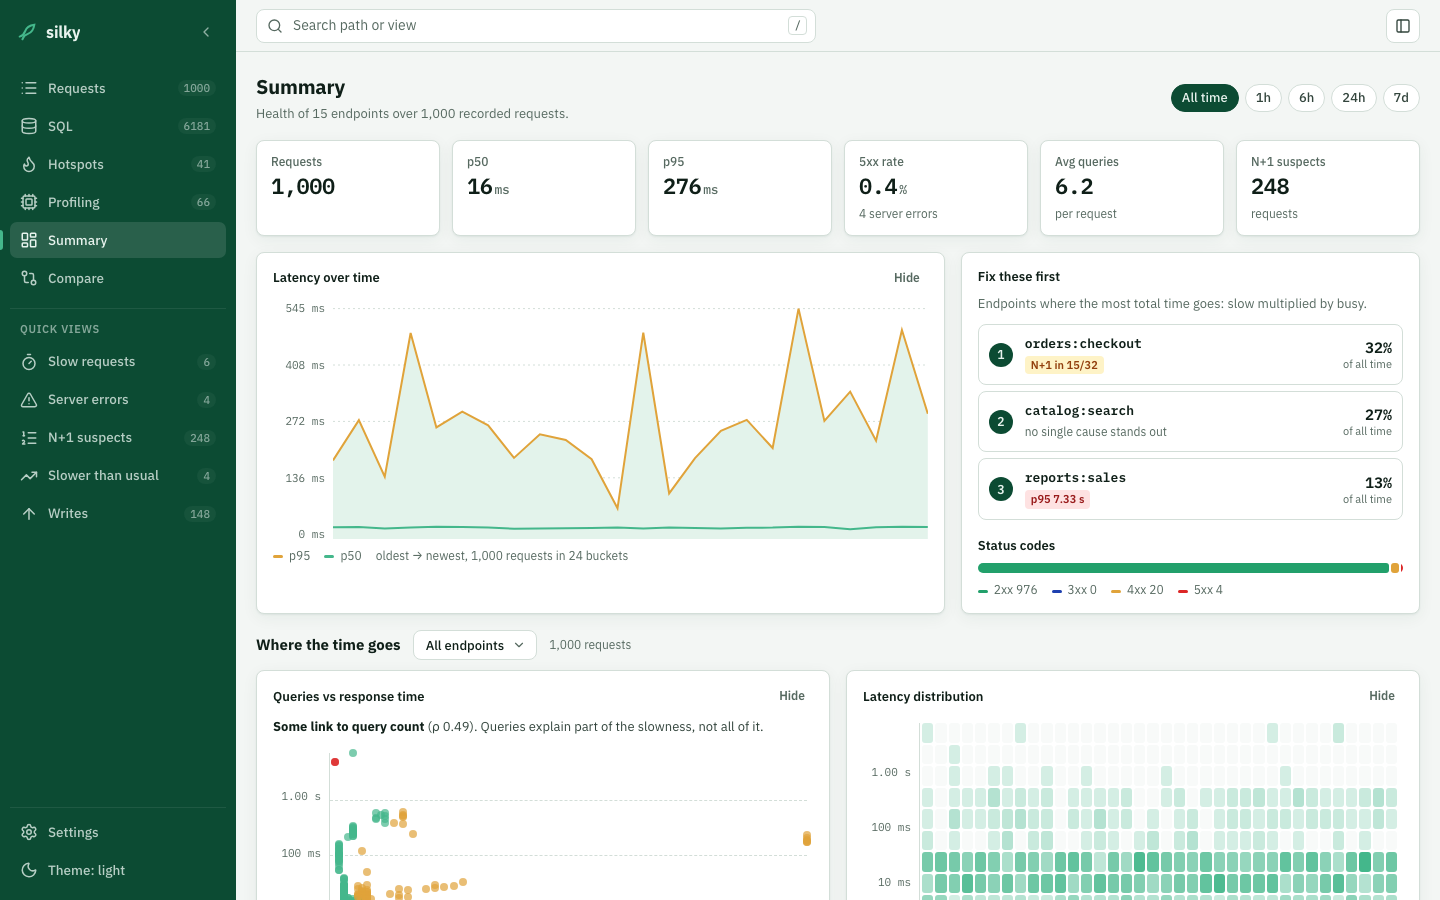Viewport: 1440px width, 900px height.
Task: Open the All endpoints dropdown
Action: click(475, 645)
